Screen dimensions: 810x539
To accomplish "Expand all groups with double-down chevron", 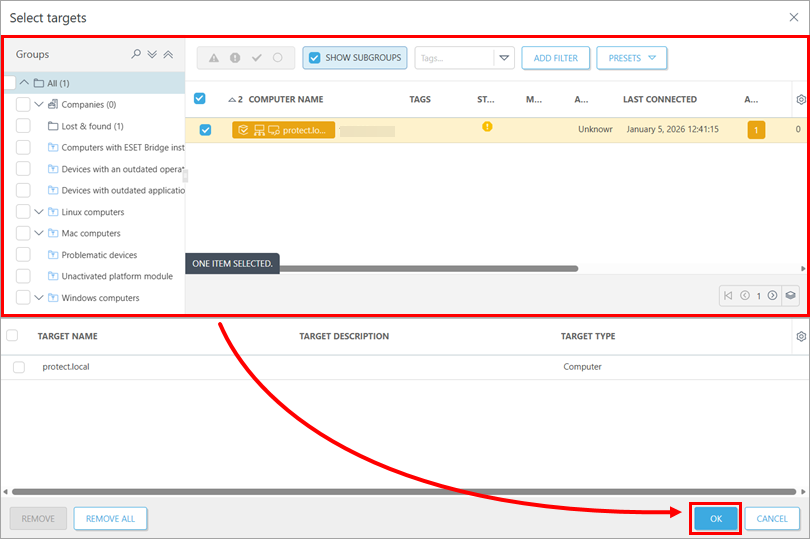I will [152, 55].
